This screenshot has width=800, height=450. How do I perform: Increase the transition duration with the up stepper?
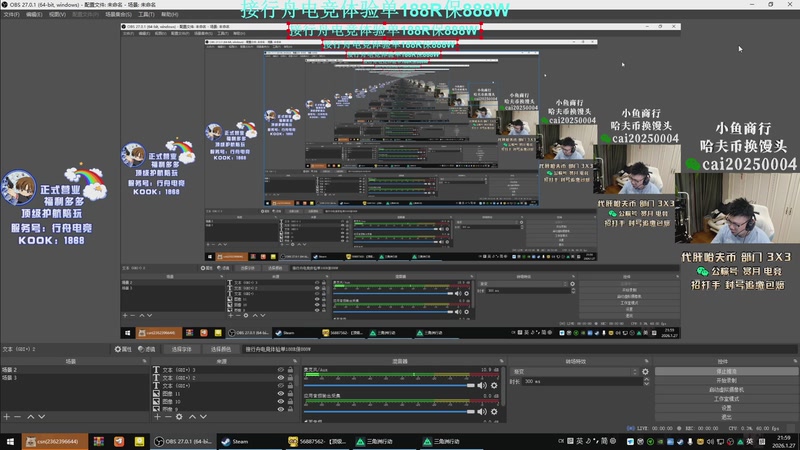pos(646,379)
